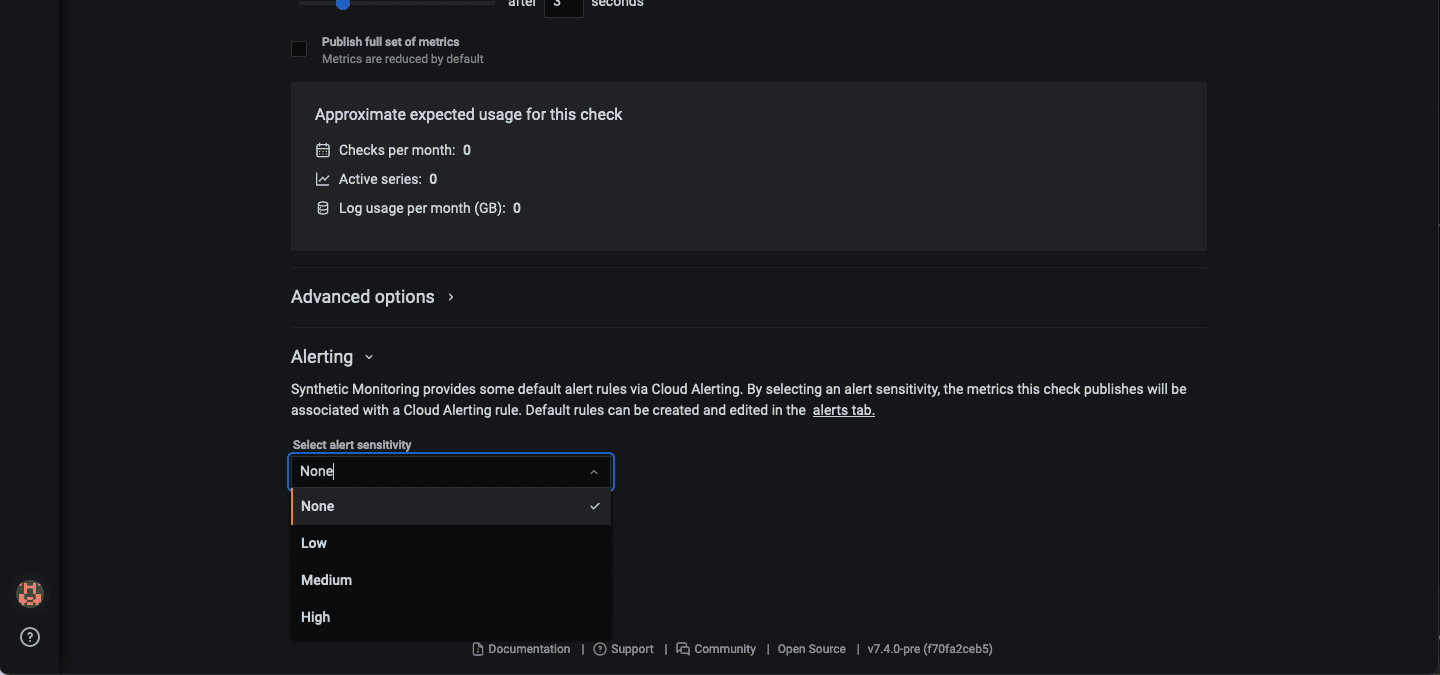
Task: Click the database icon beside Log usage
Action: click(323, 208)
